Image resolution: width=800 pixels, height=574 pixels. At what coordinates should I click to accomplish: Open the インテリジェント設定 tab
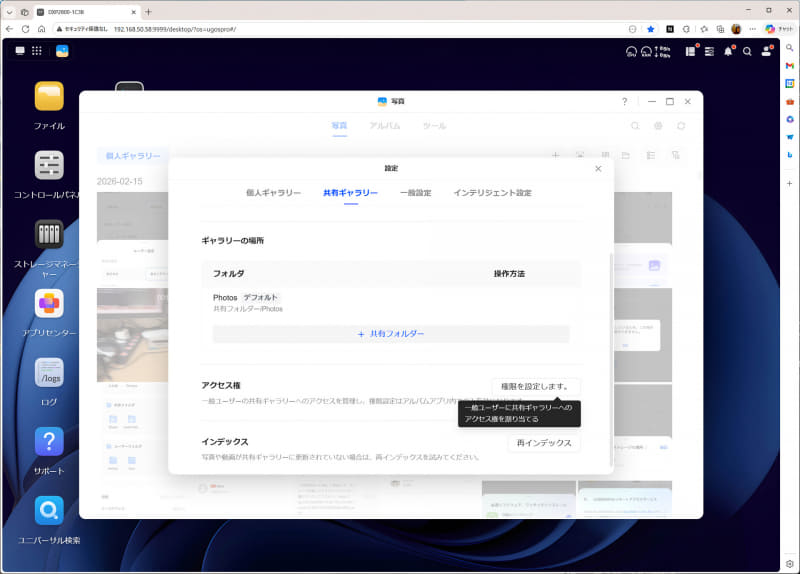[492, 193]
